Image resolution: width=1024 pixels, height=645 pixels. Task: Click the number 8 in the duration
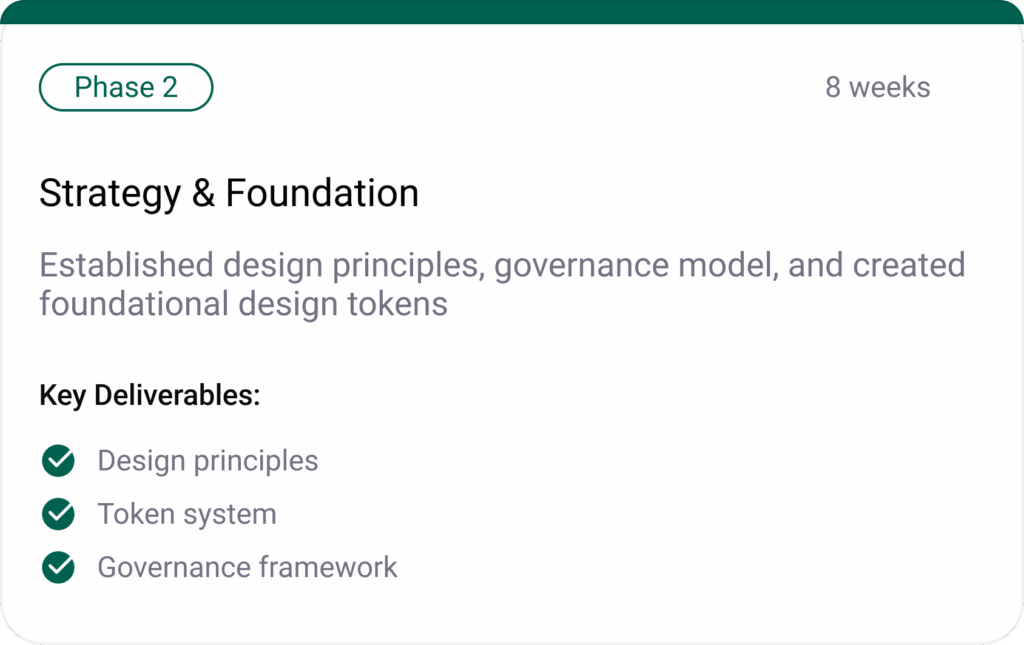tap(833, 87)
